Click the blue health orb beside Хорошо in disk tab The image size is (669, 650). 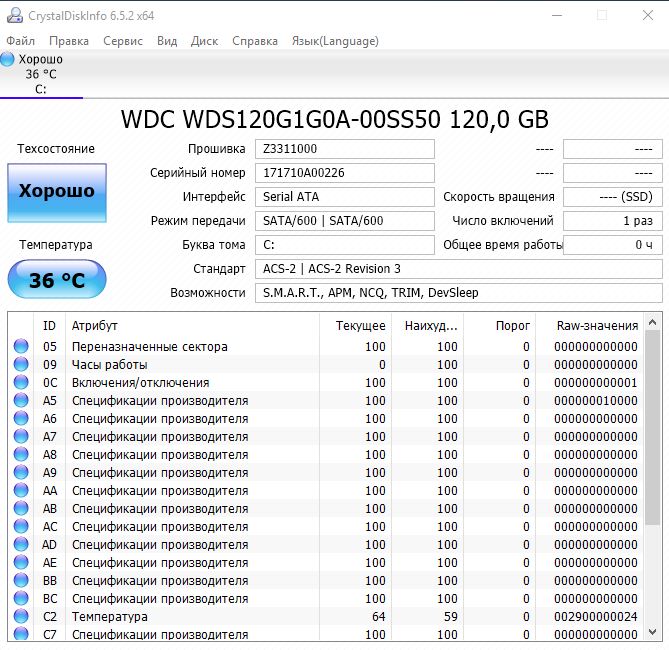(x=7, y=59)
